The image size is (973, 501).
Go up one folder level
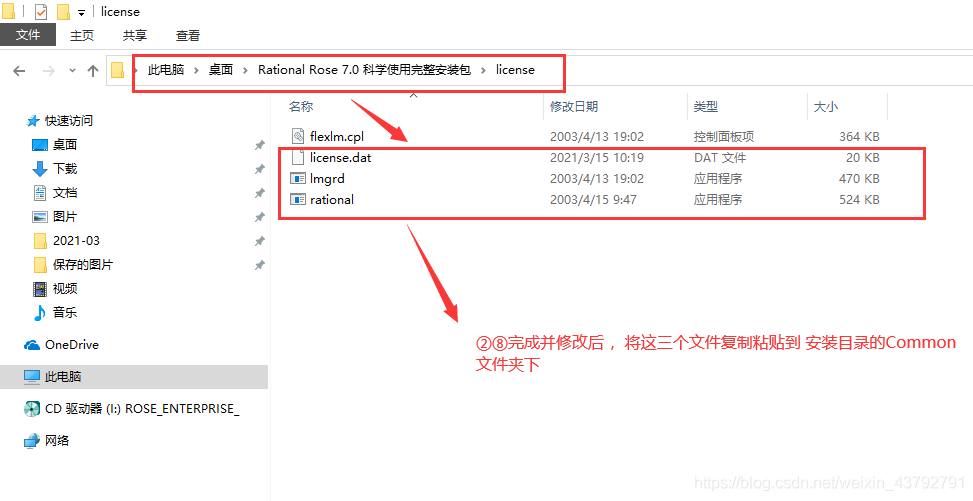click(93, 71)
